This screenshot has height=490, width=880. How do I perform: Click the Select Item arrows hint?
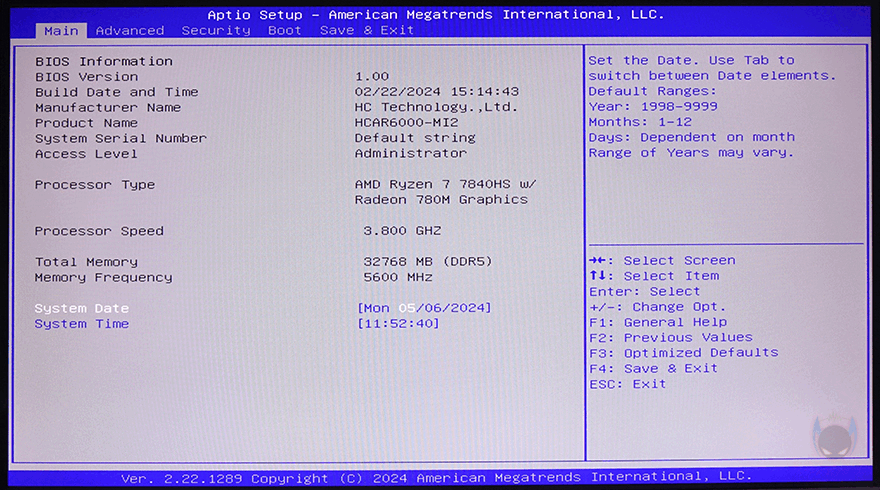click(x=654, y=276)
